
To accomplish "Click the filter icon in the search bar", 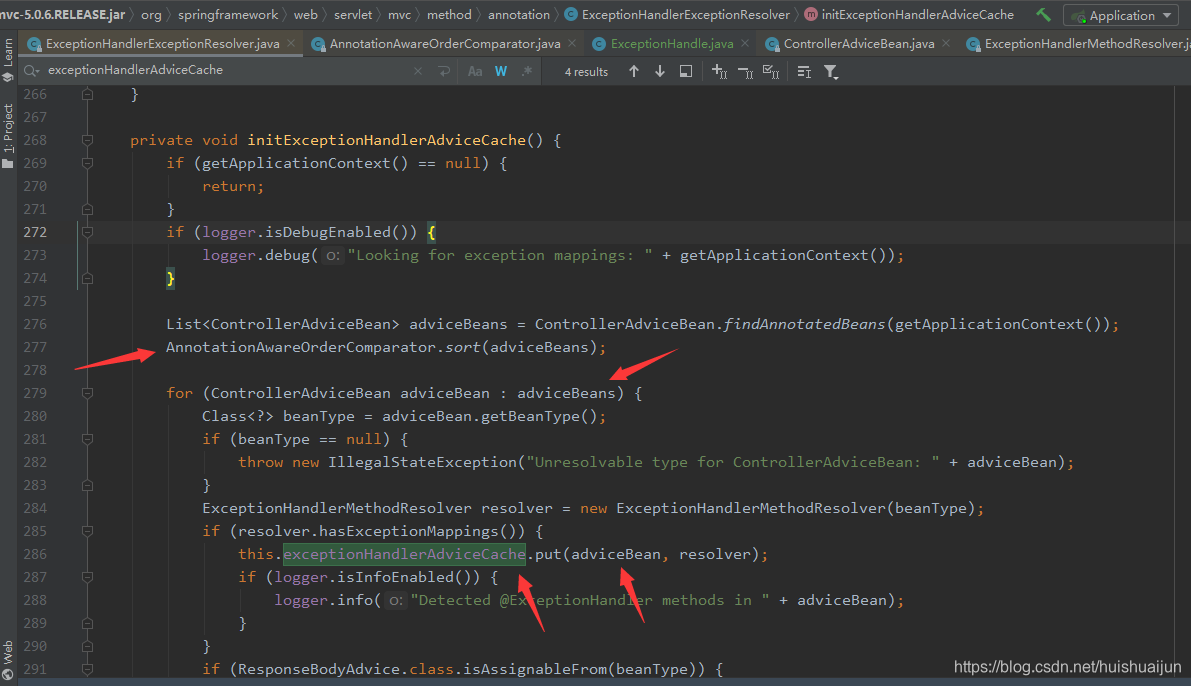I will click(832, 70).
